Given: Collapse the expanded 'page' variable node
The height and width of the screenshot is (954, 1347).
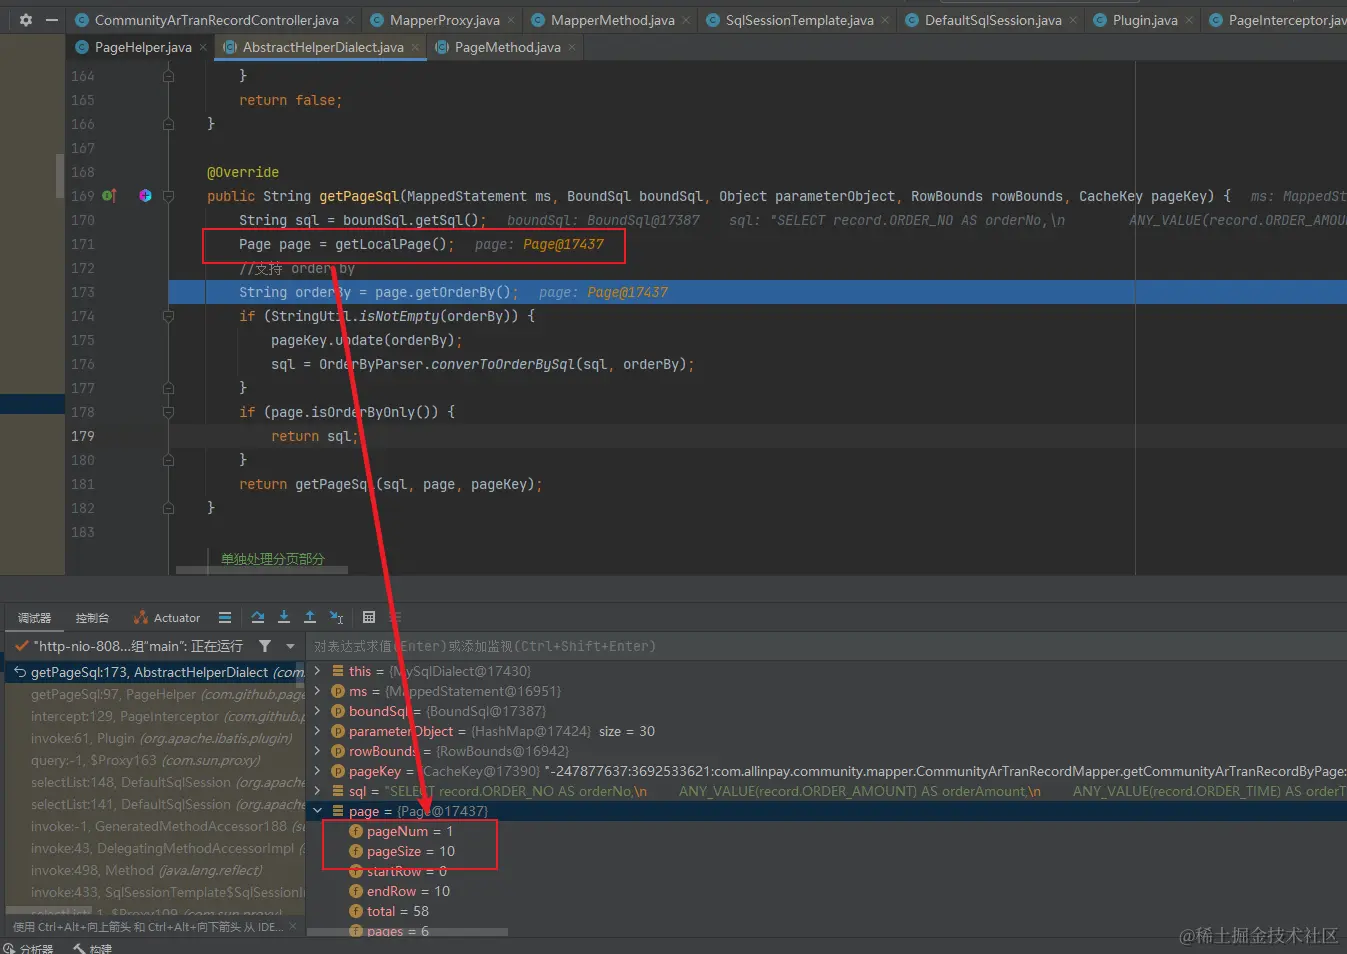Looking at the screenshot, I should pyautogui.click(x=318, y=811).
